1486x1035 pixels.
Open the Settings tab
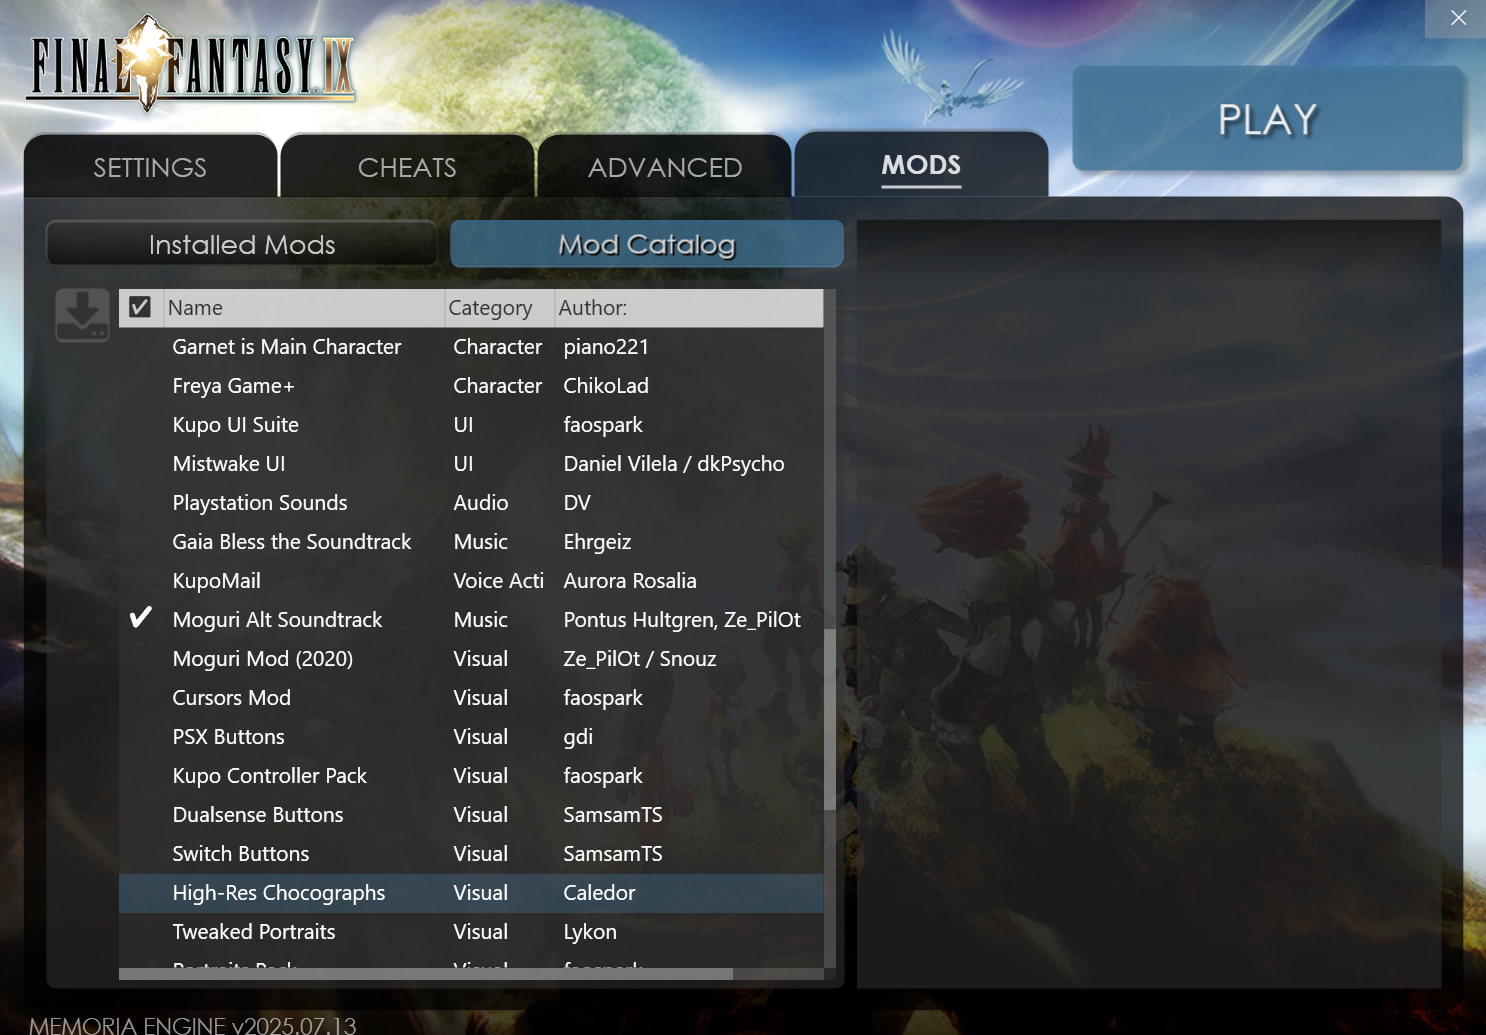(x=150, y=167)
